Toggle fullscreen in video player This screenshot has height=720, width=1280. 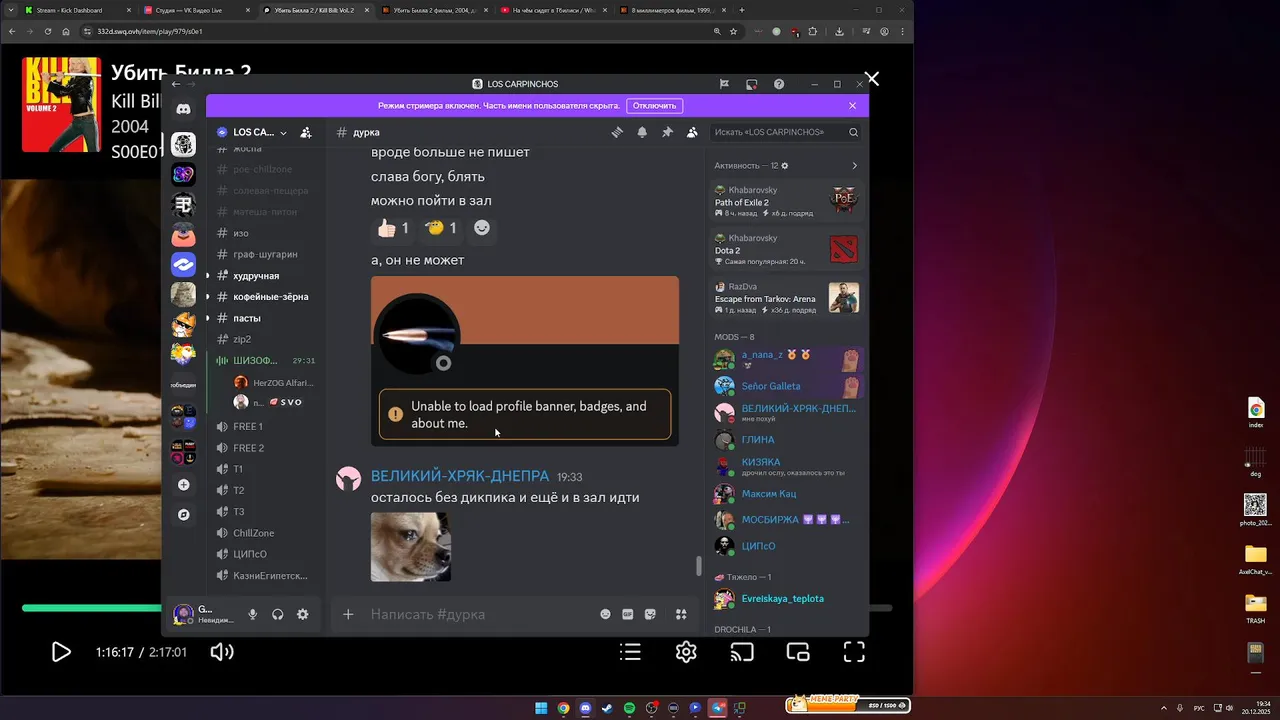[x=854, y=652]
